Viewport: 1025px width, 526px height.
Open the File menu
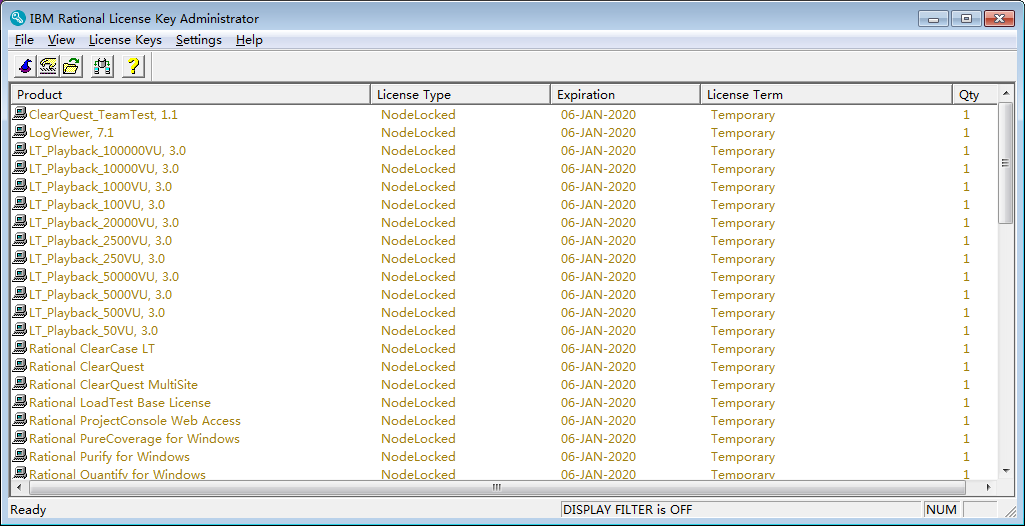24,40
